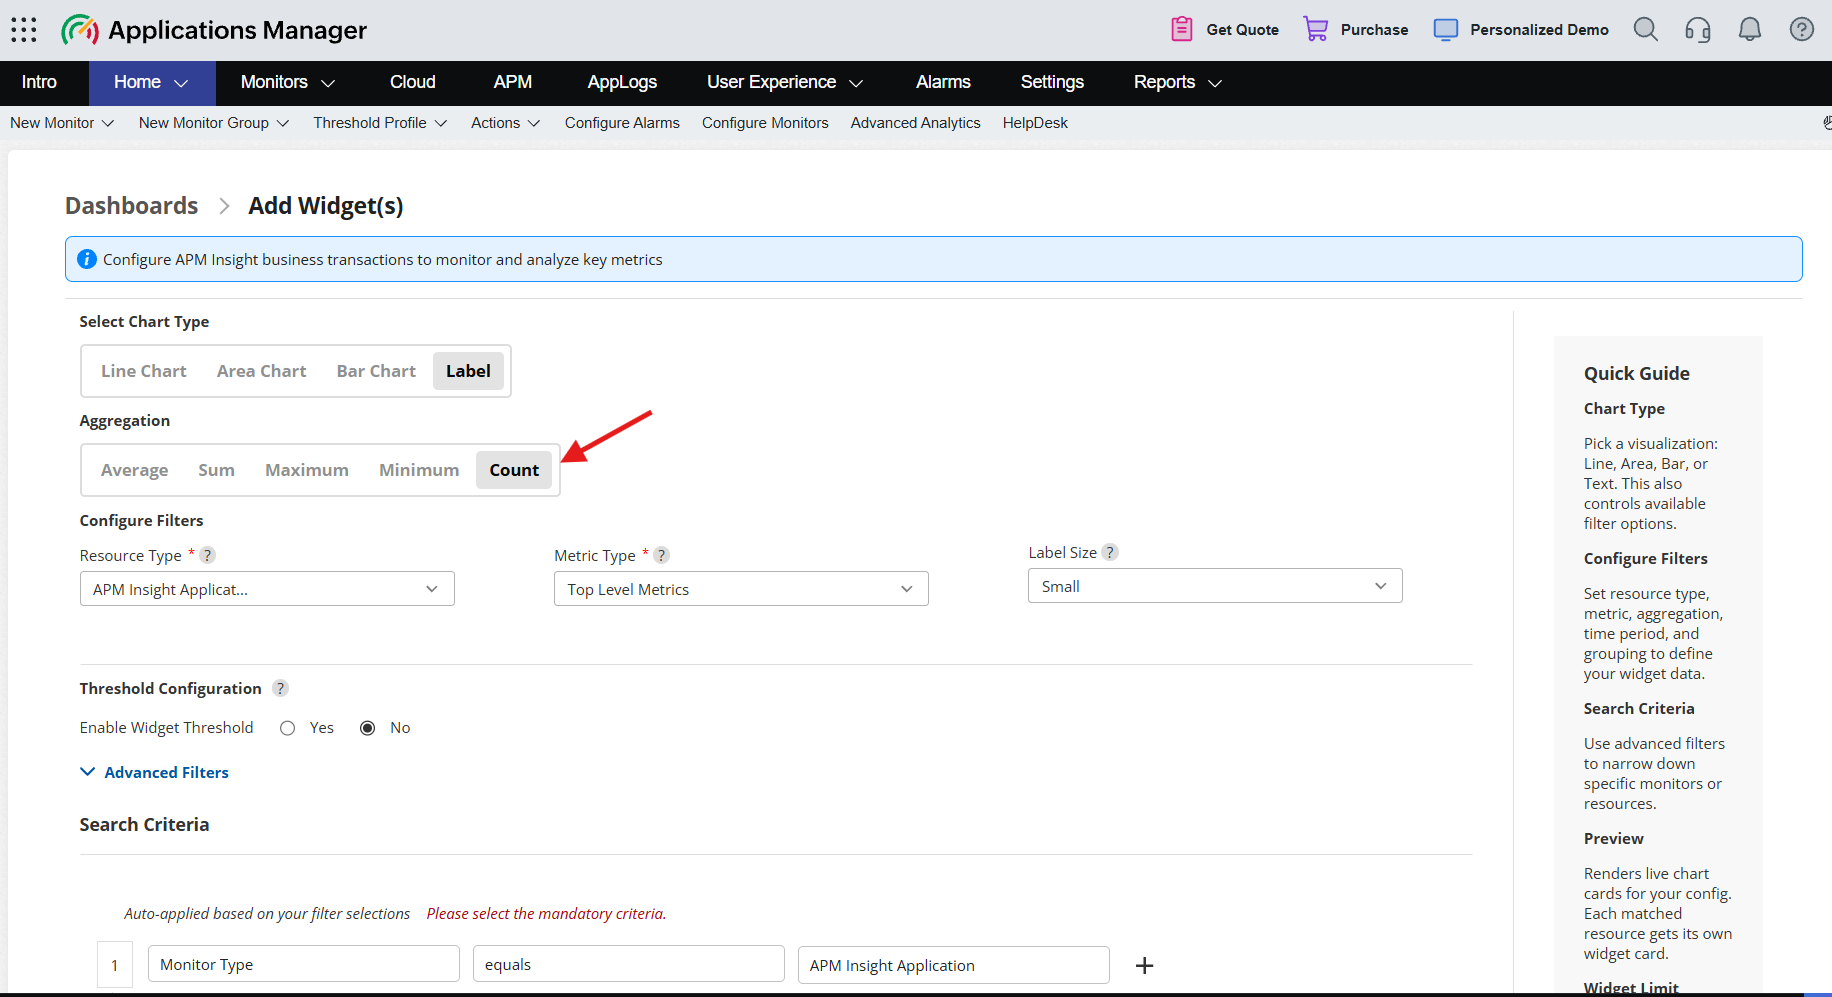Set aggregation to Minimum
1832x997 pixels.
(419, 470)
